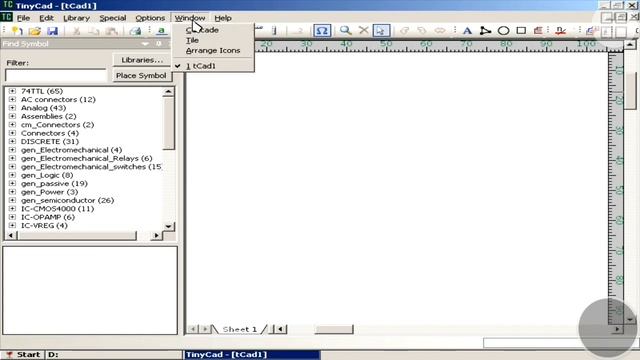This screenshot has height=360, width=640.
Task: Click the library list horizontal scrollbar thumb
Action: [x=78, y=236]
